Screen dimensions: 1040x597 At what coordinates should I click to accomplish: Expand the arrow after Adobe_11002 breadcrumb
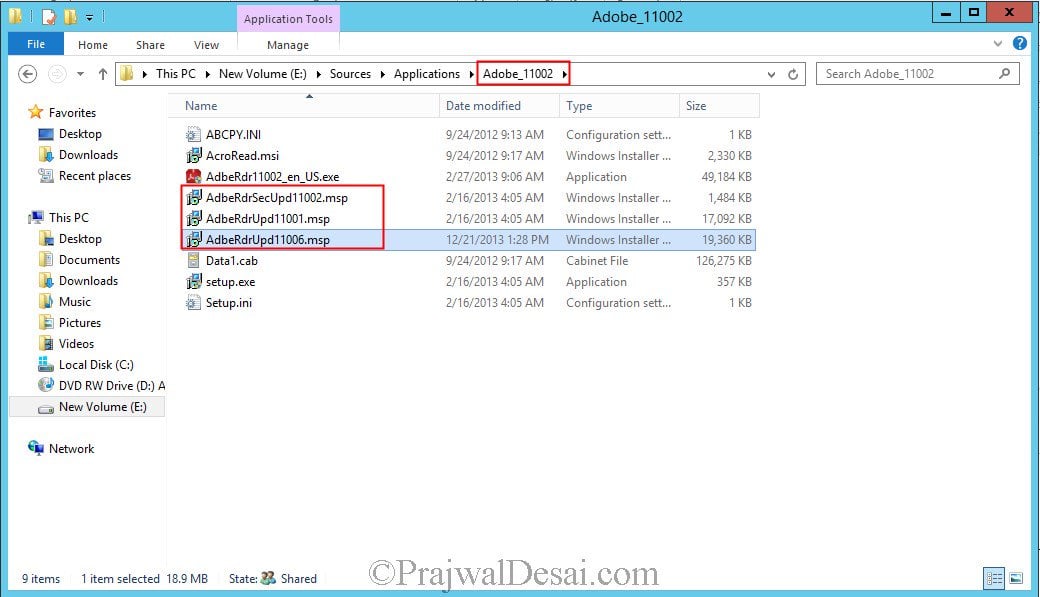[x=564, y=74]
